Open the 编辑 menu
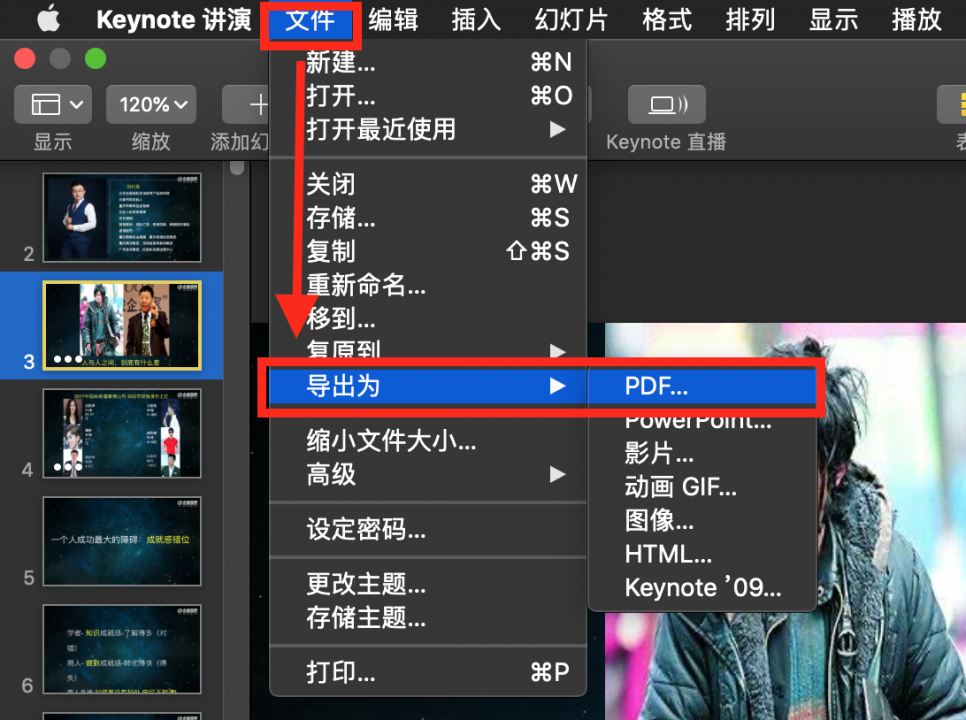The height and width of the screenshot is (720, 966). (393, 20)
